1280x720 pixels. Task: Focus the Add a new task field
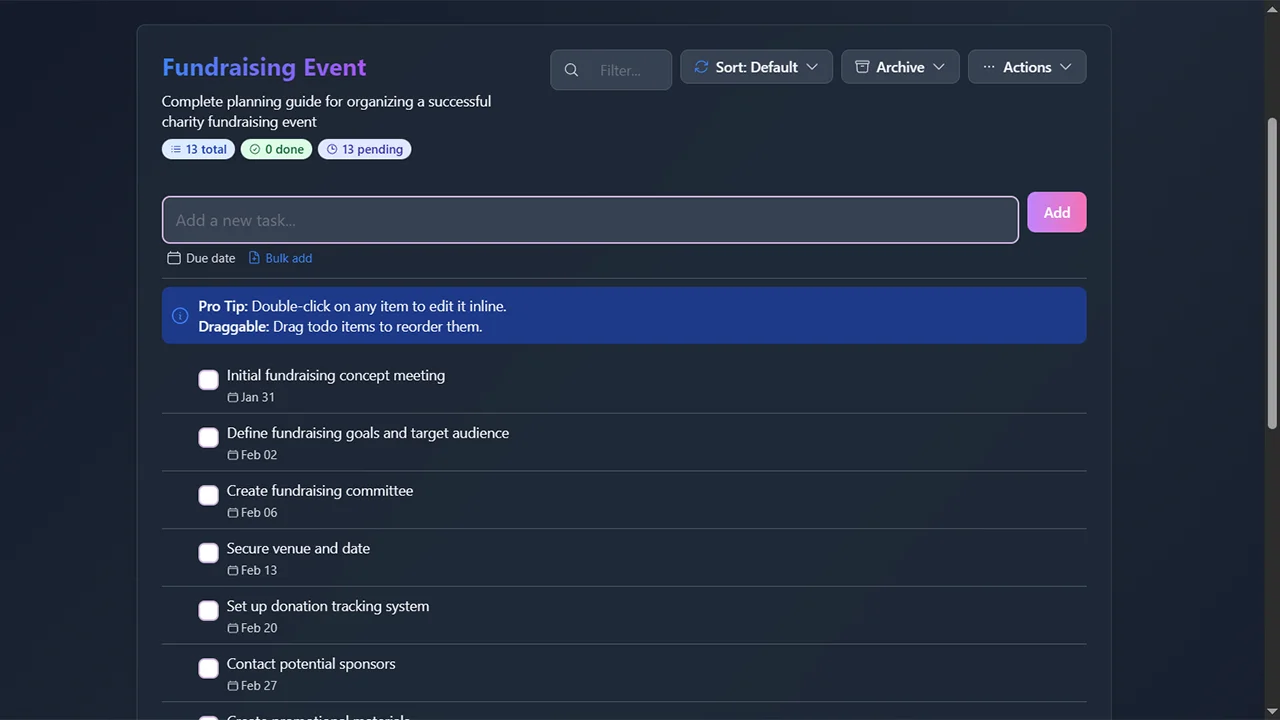pyautogui.click(x=590, y=220)
